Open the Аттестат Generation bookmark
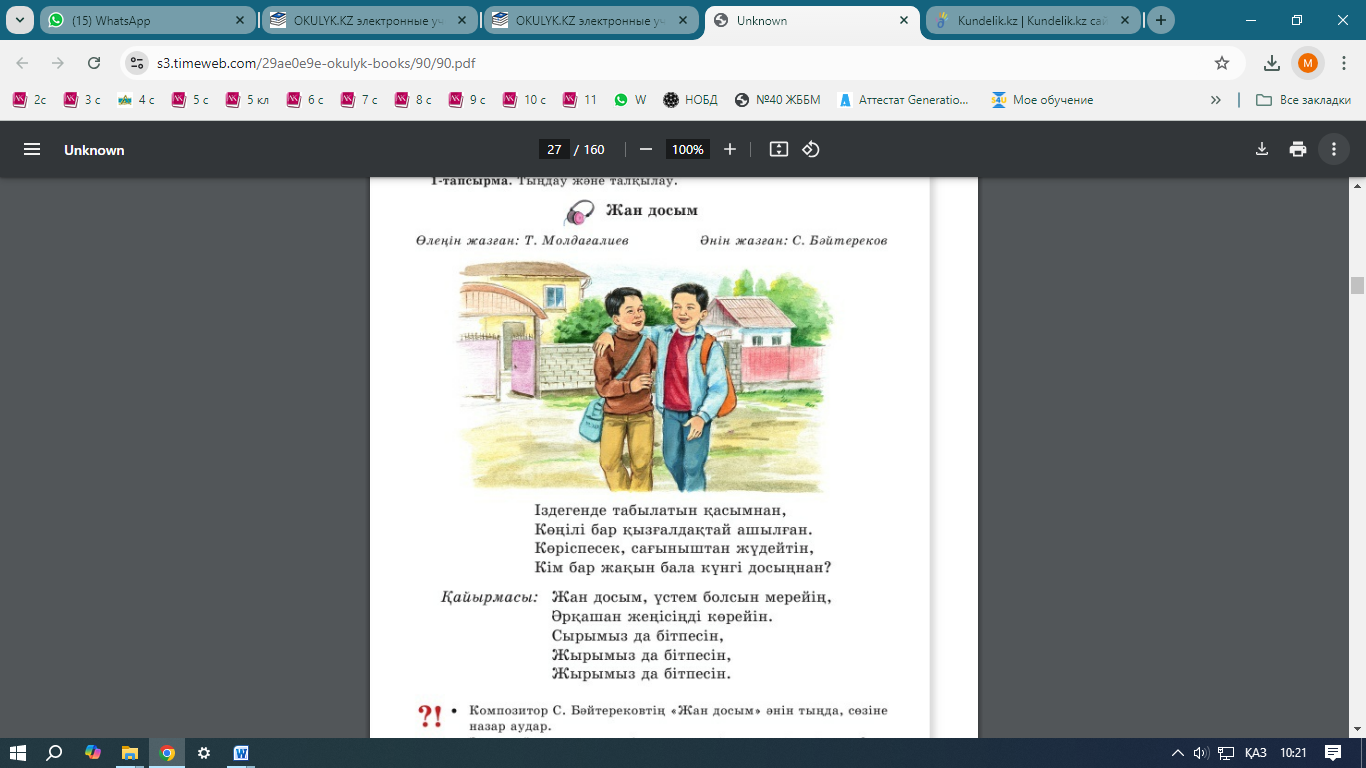Screen dimensions: 1366x768 point(903,100)
